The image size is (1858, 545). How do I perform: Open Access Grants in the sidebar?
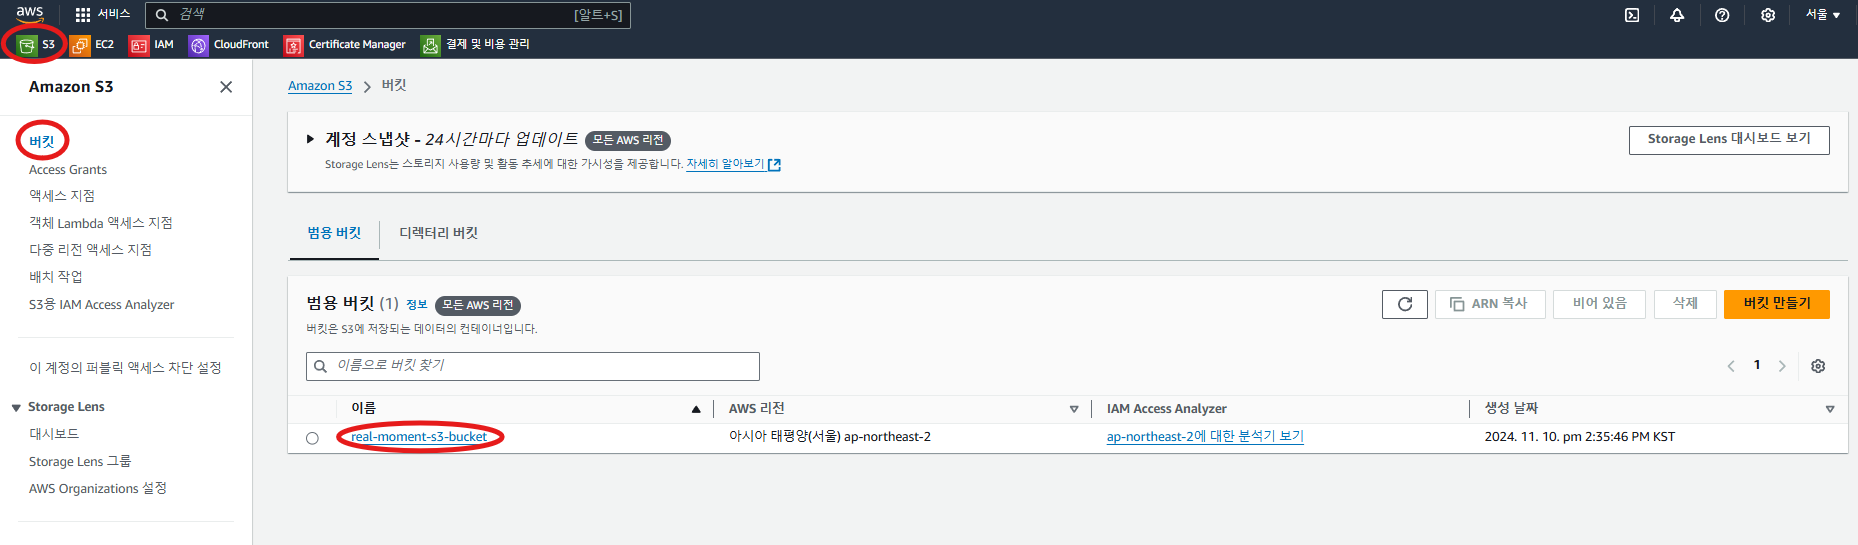[68, 170]
